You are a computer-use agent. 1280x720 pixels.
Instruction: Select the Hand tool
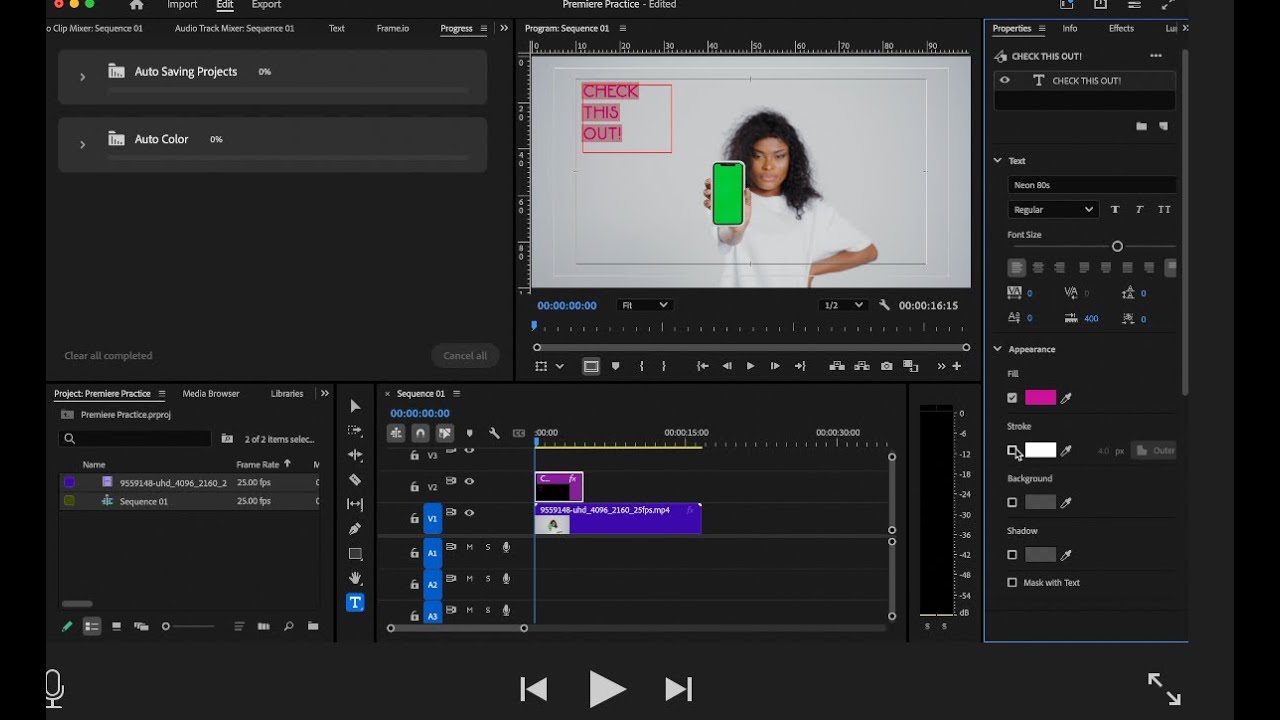[355, 577]
